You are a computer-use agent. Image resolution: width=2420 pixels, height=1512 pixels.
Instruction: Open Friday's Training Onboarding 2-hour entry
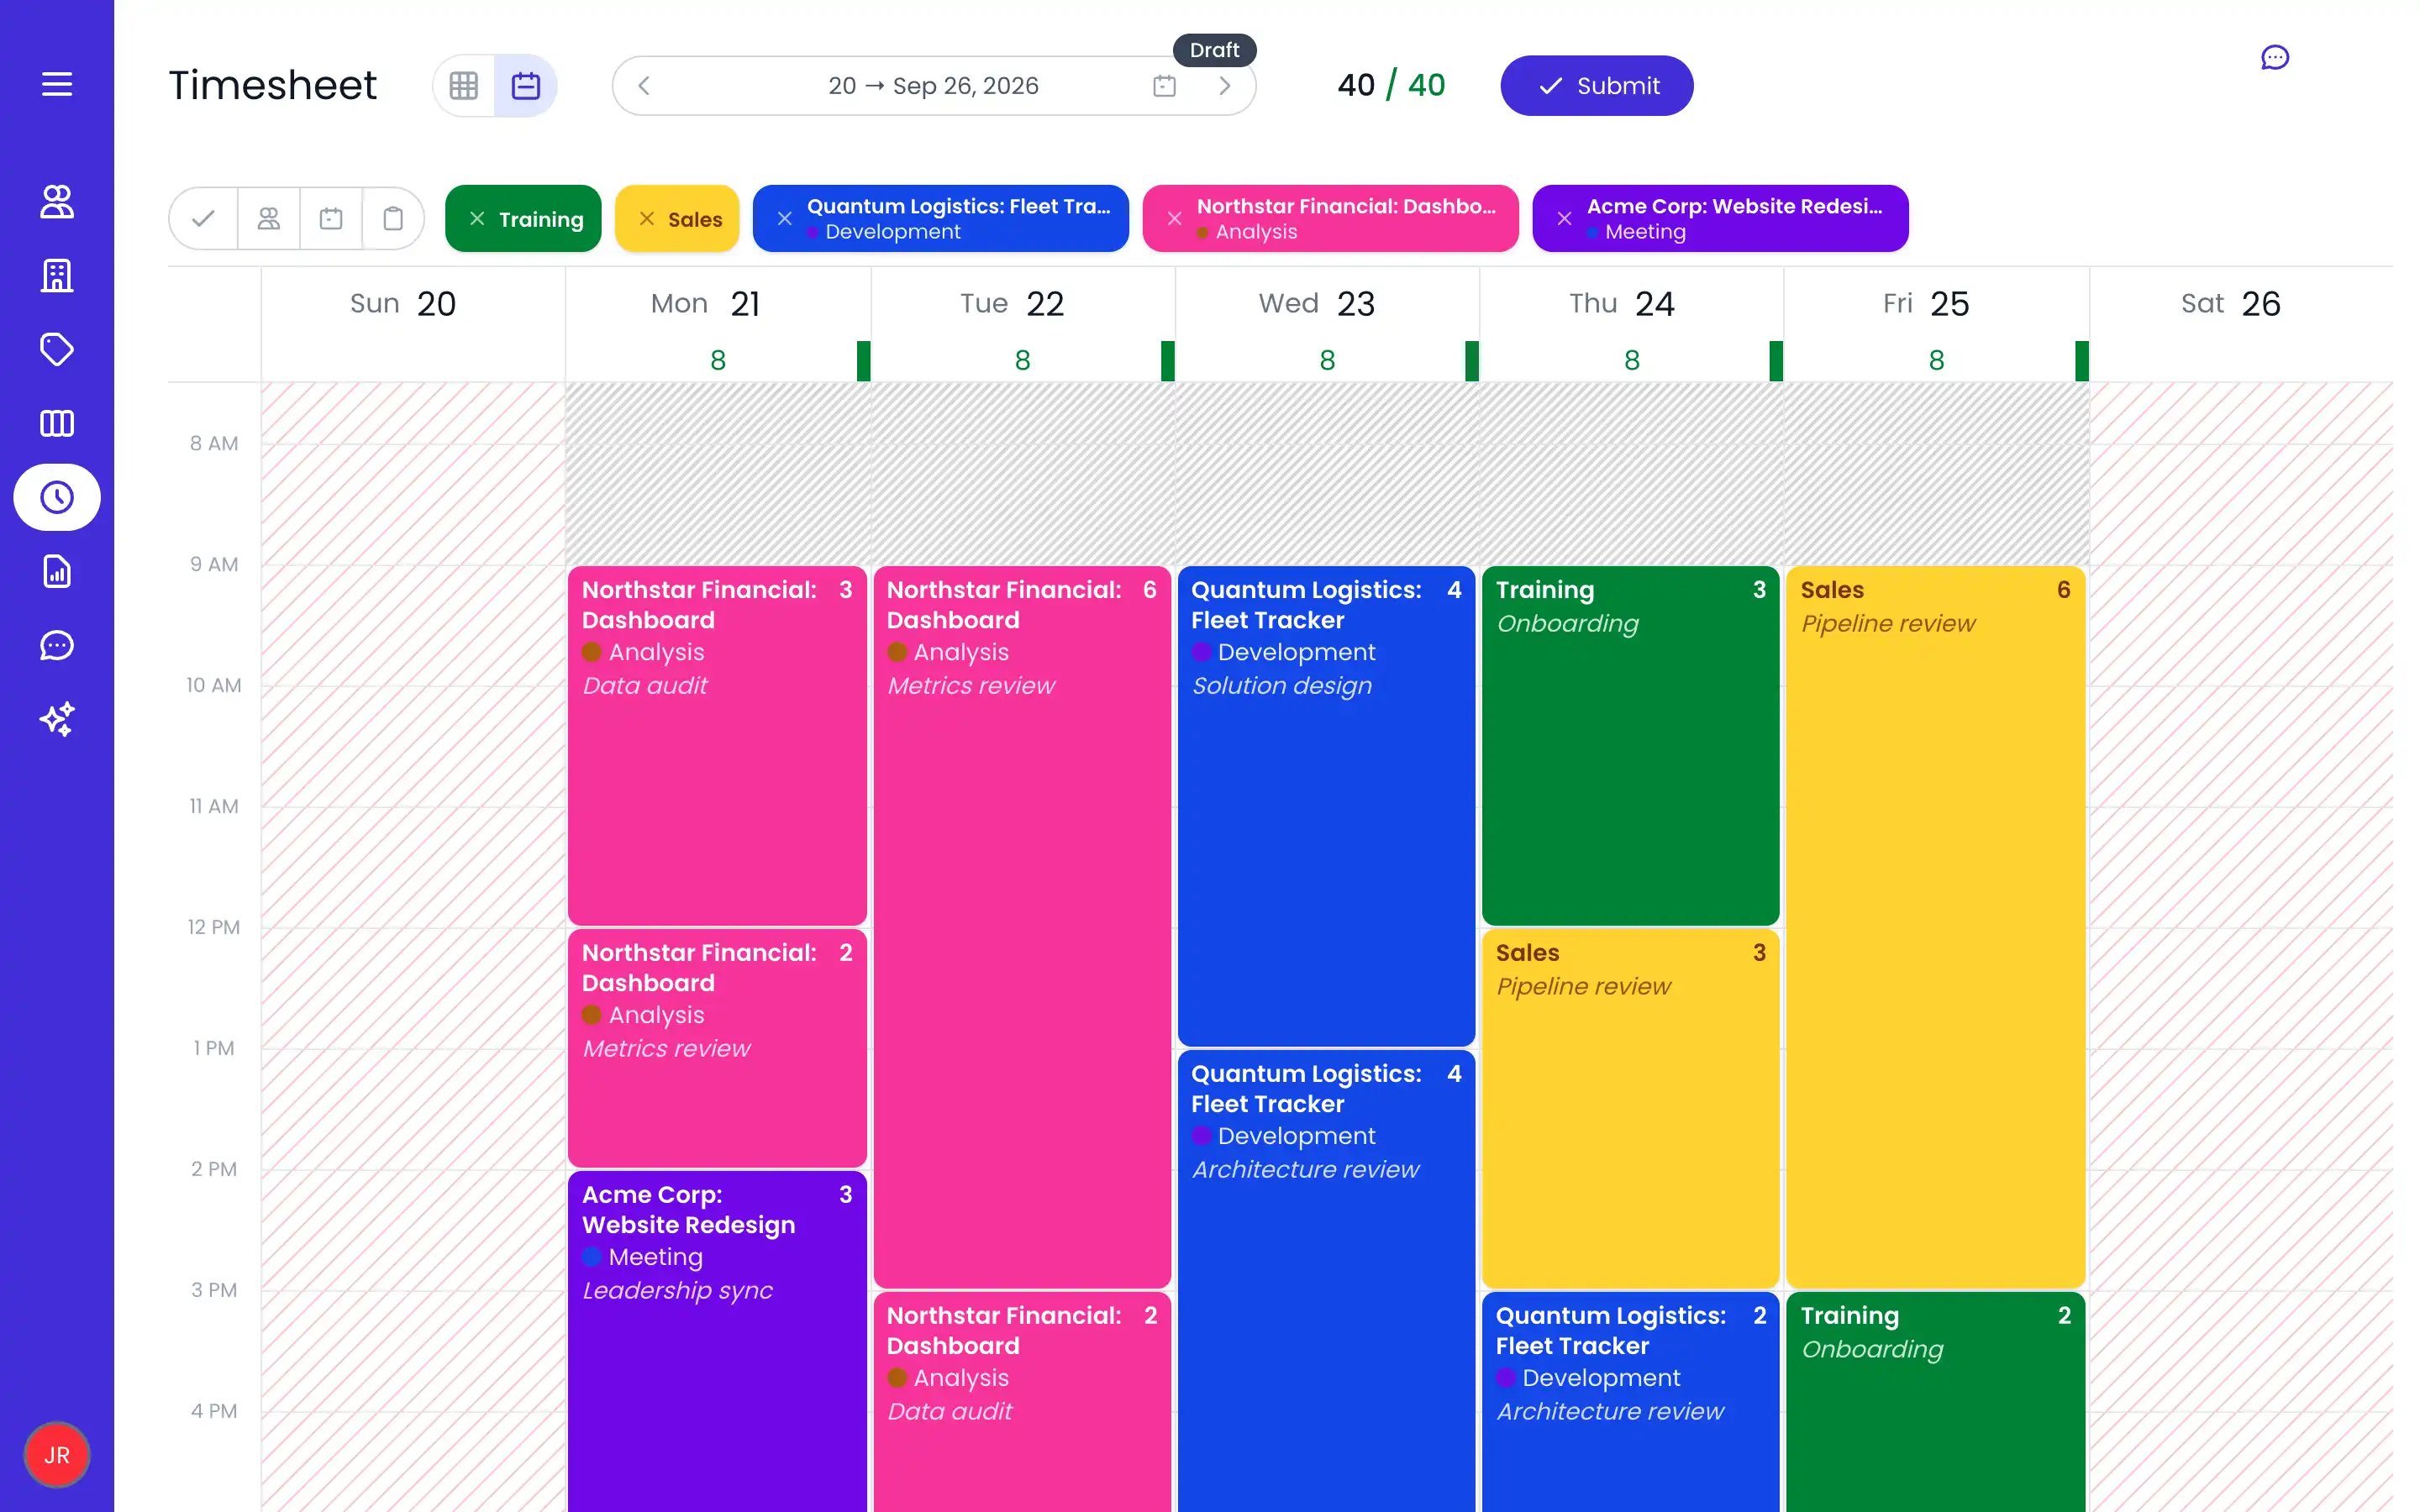click(1935, 1402)
